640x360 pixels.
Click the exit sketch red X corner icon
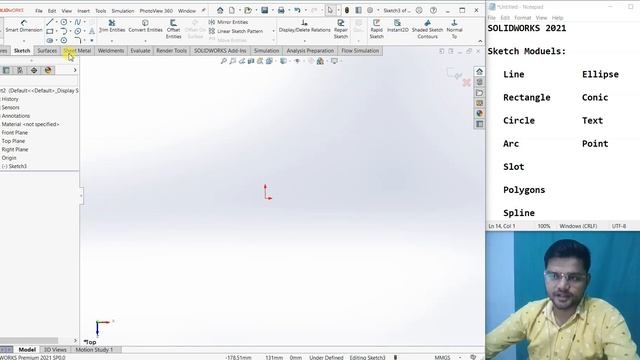467,83
